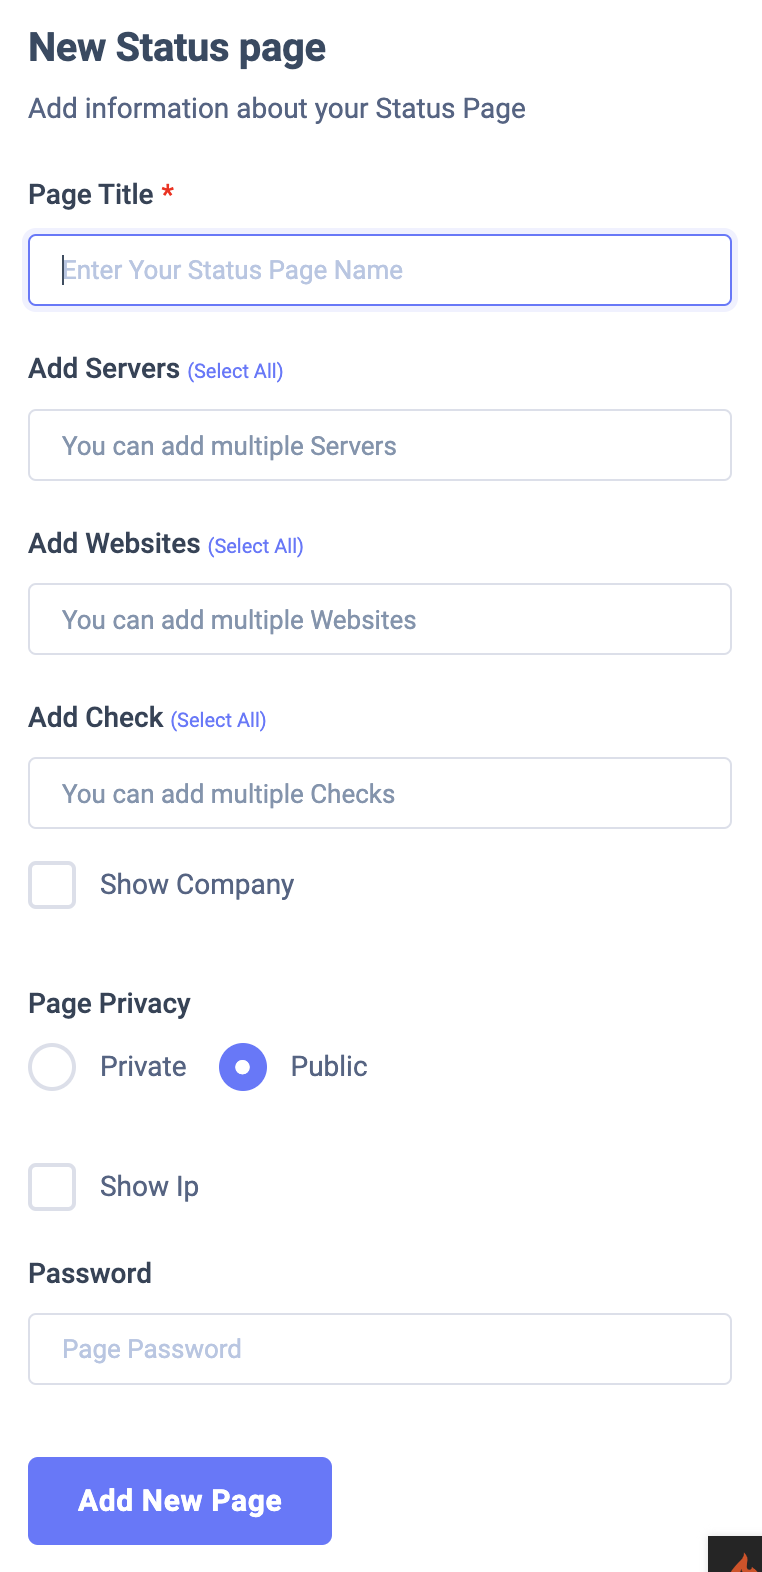Click the Public option label
This screenshot has height=1572, width=762.
point(329,1067)
